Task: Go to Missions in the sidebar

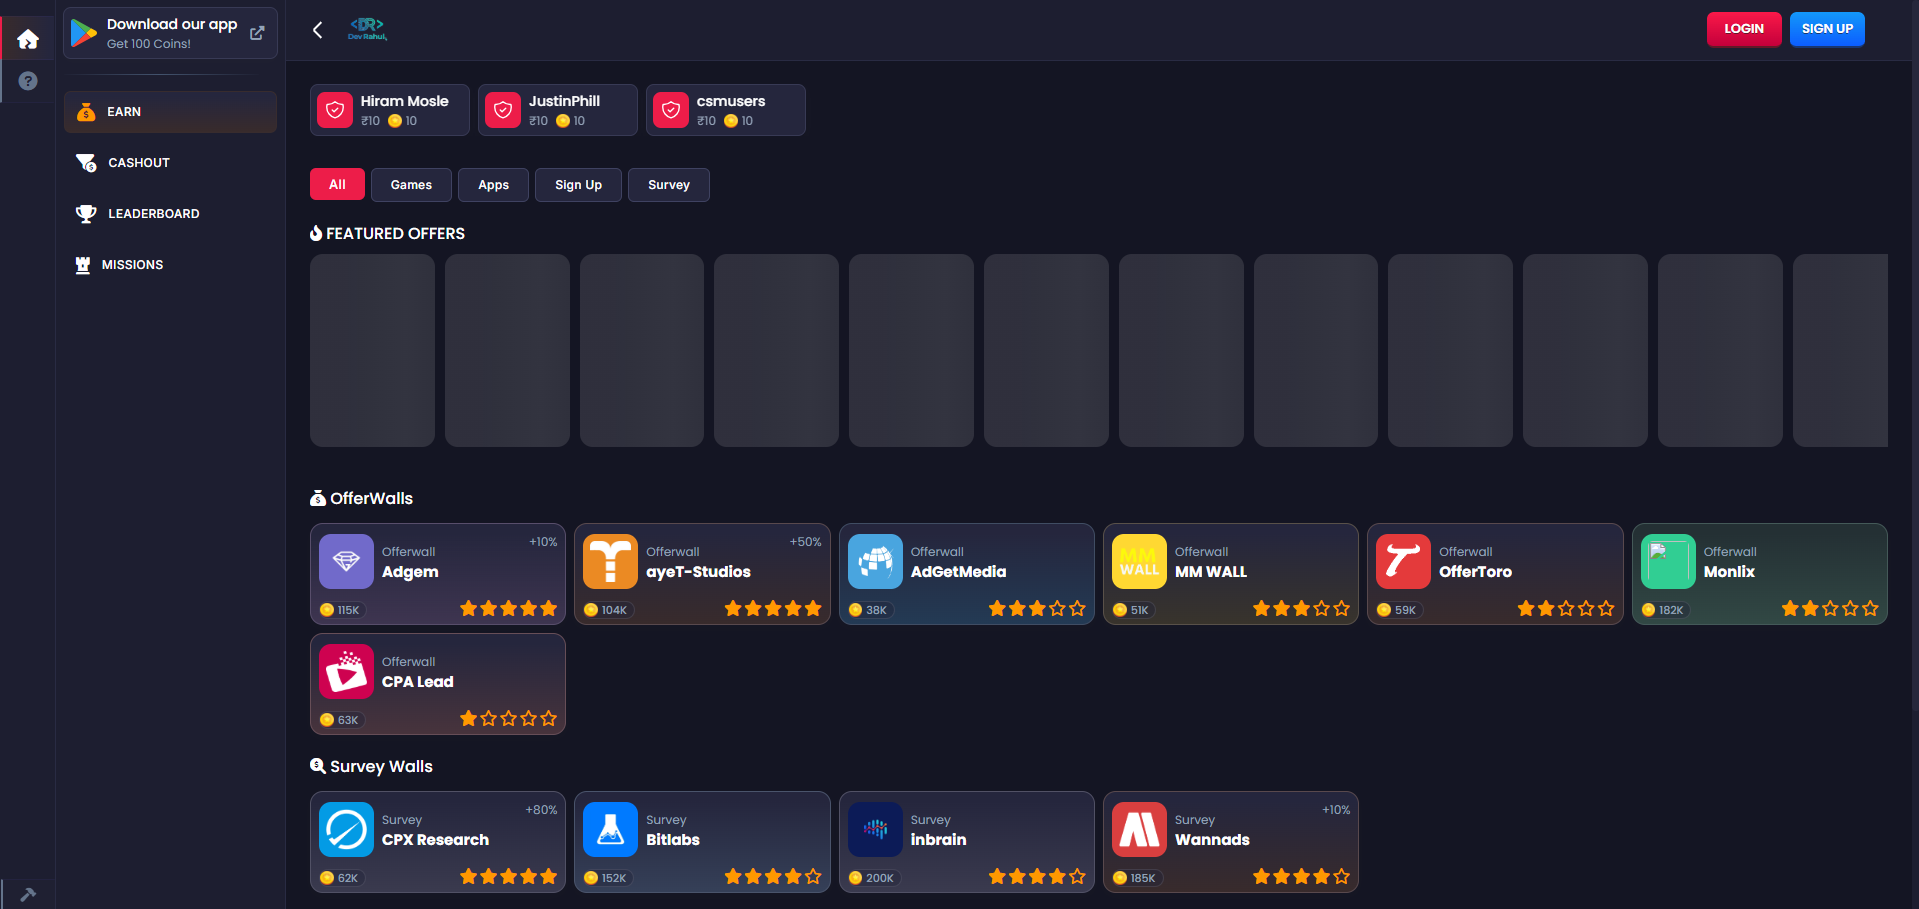Action: [x=132, y=265]
